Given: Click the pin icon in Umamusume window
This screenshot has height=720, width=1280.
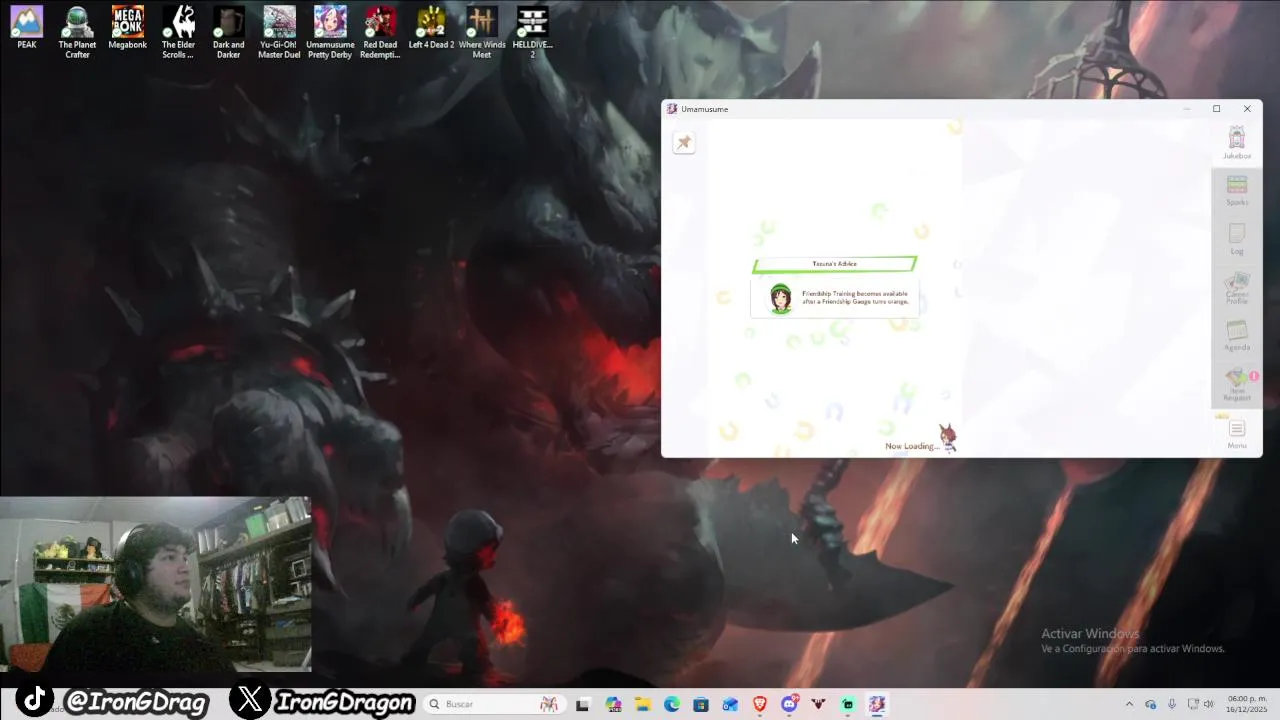Looking at the screenshot, I should [684, 143].
